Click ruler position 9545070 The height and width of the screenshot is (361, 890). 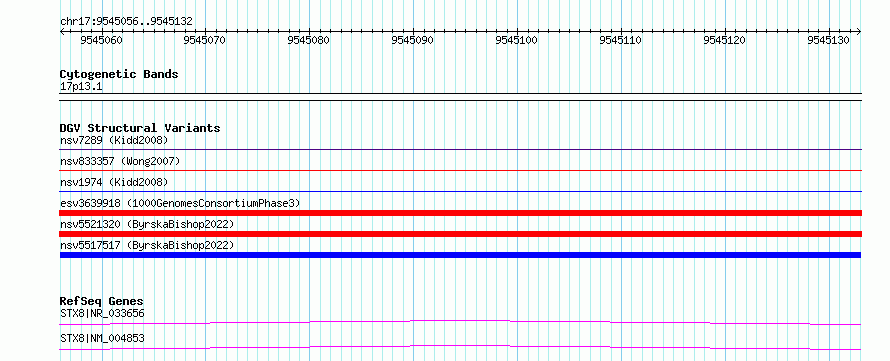(205, 40)
